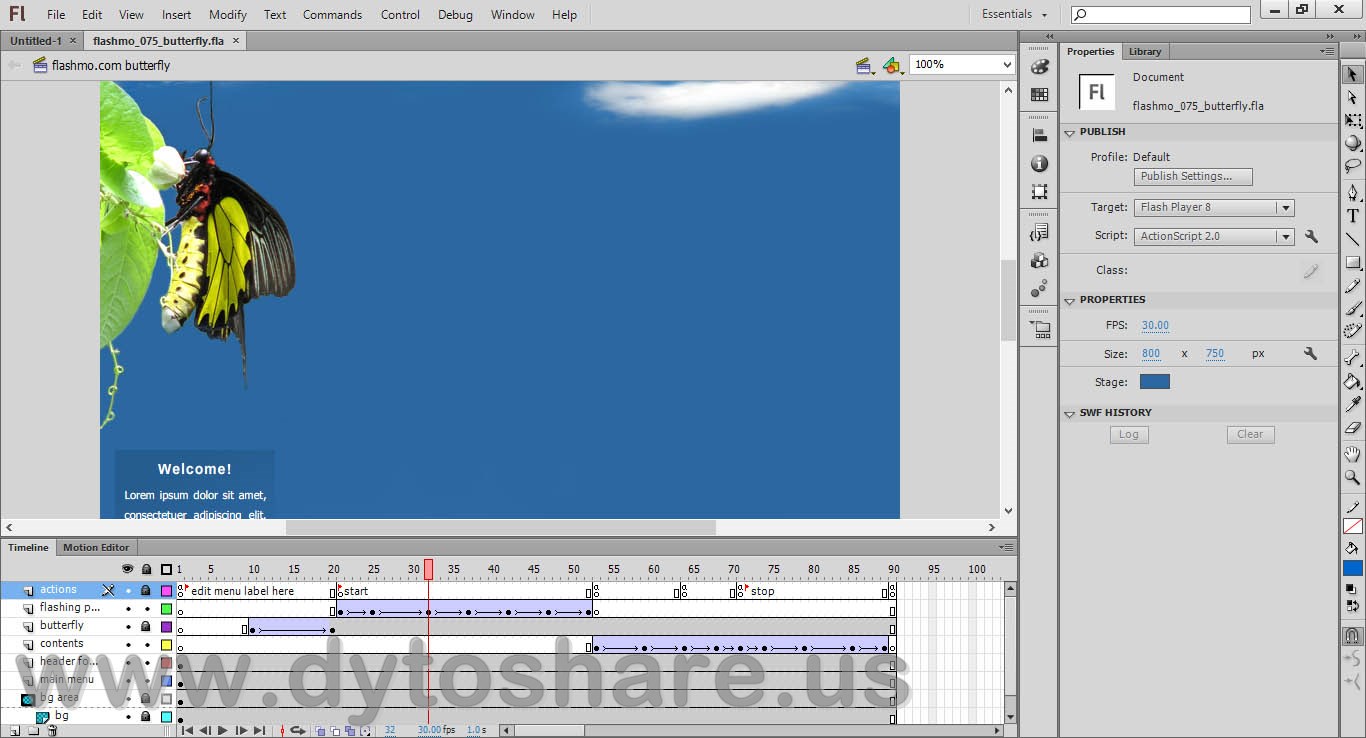Toggle lock on butterfly layer
Screen dimensions: 1366x738
pyautogui.click(x=146, y=626)
